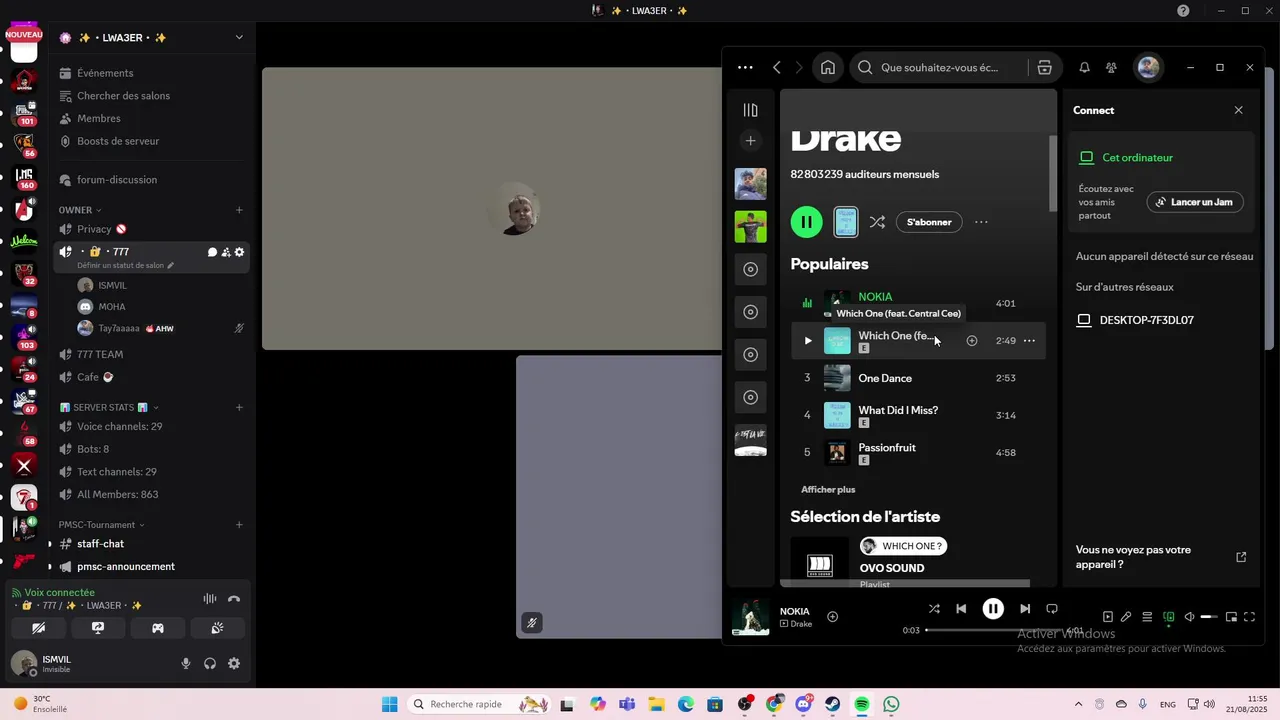Skip to previous track
The width and height of the screenshot is (1280, 720).
pyautogui.click(x=961, y=609)
